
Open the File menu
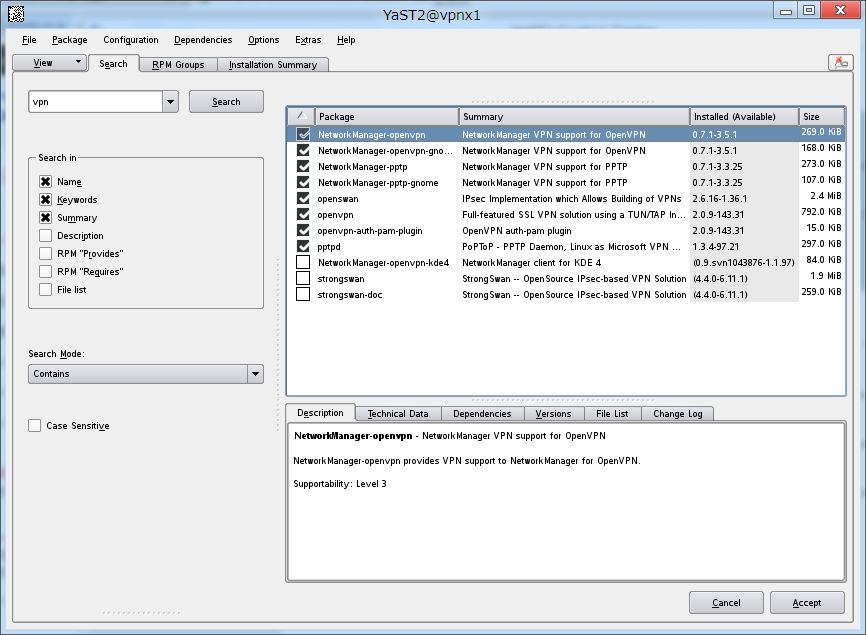pyautogui.click(x=29, y=40)
